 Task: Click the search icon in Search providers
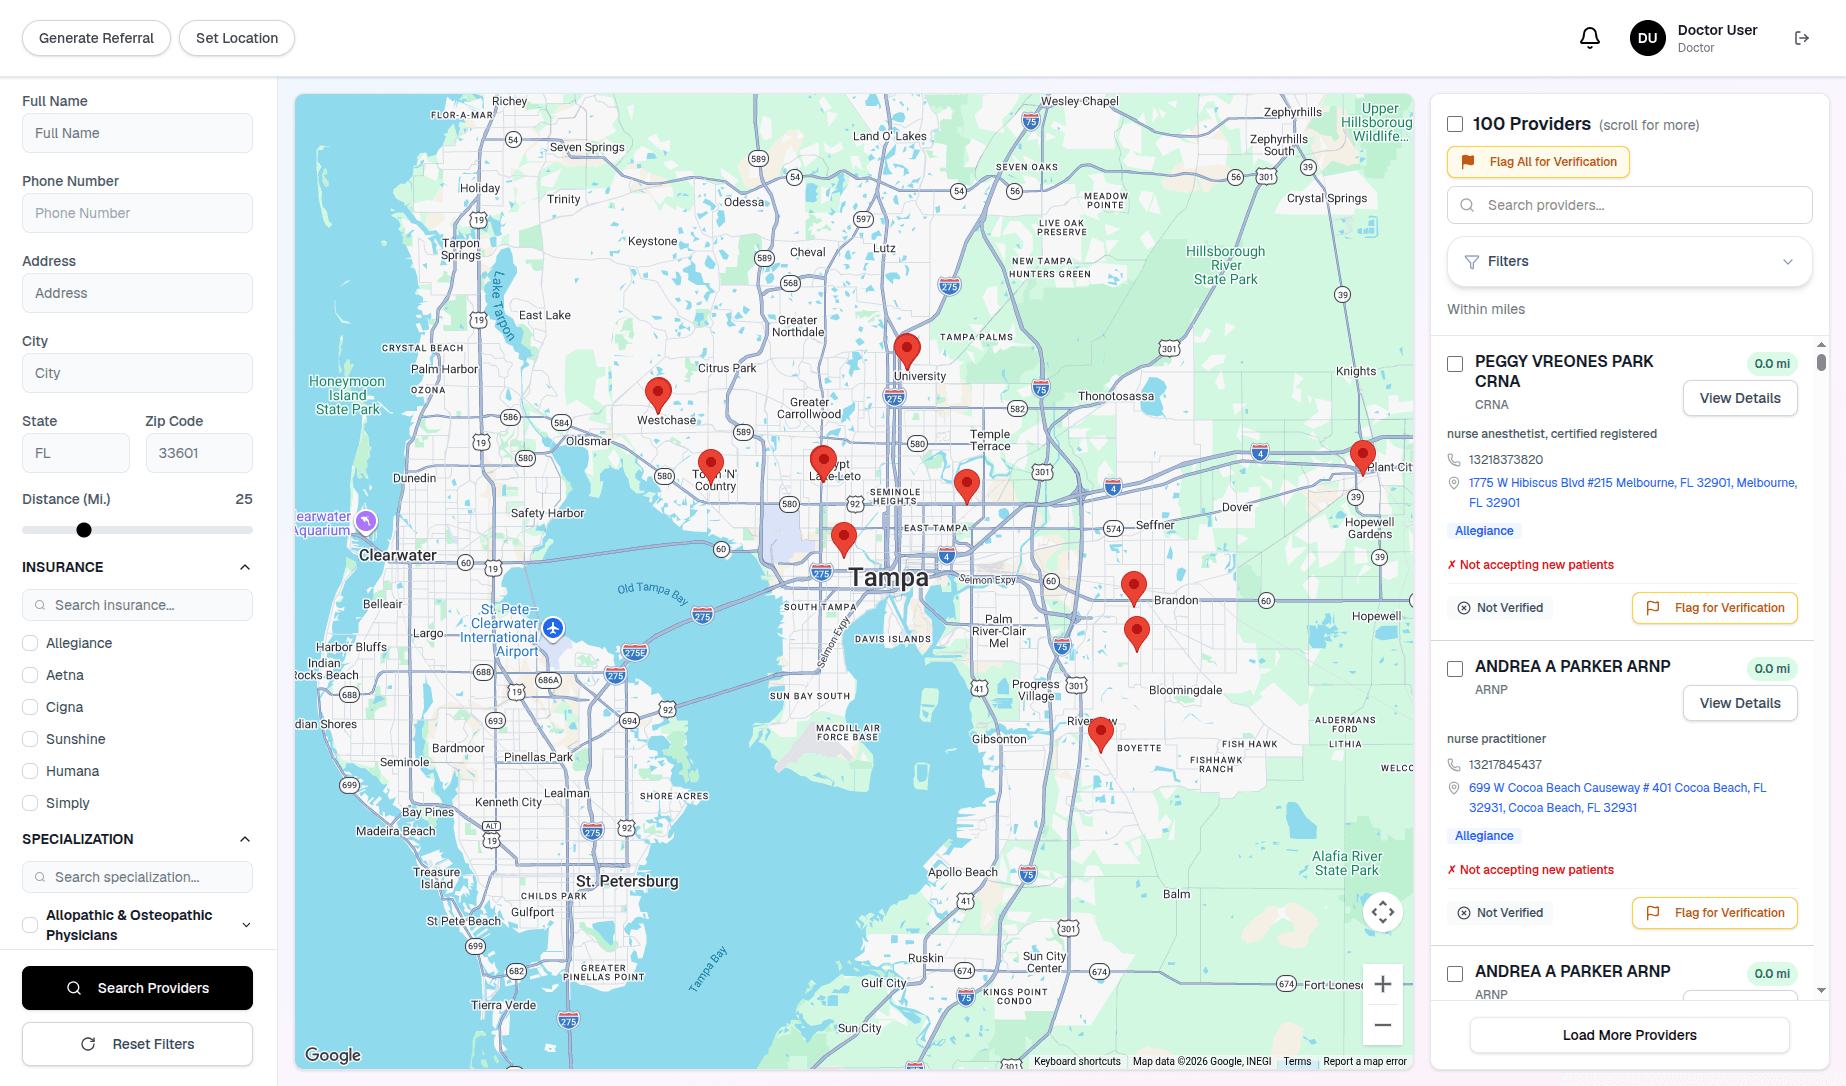pos(1467,205)
